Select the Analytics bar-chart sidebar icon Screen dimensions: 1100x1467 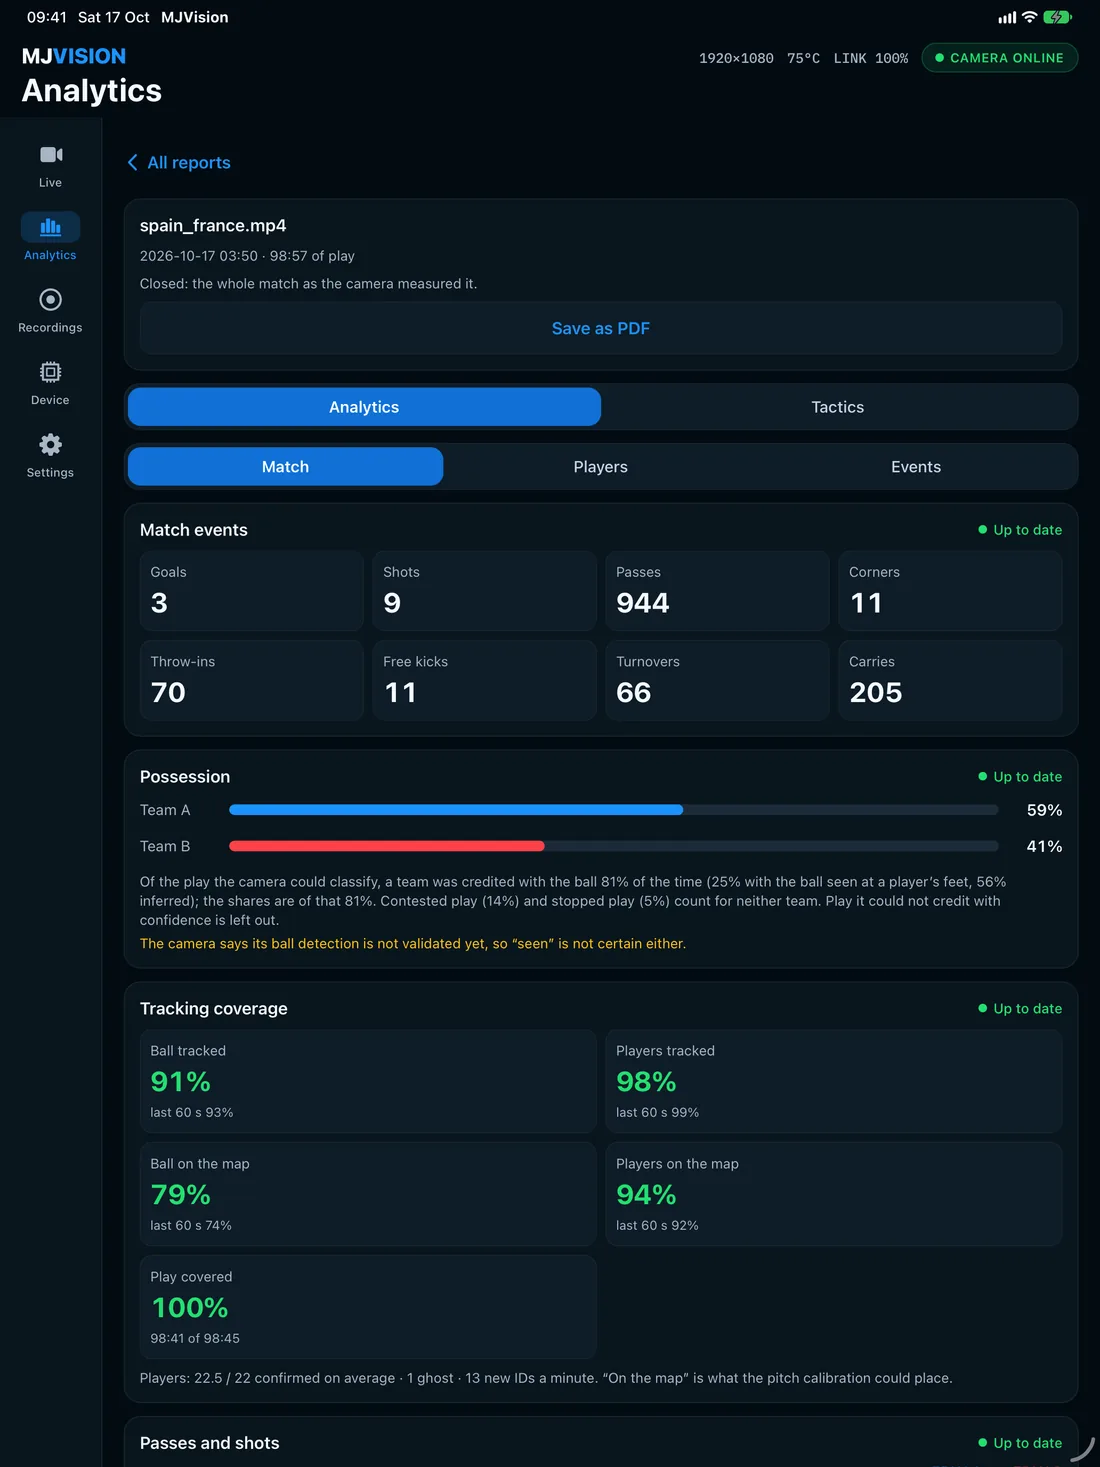click(50, 227)
